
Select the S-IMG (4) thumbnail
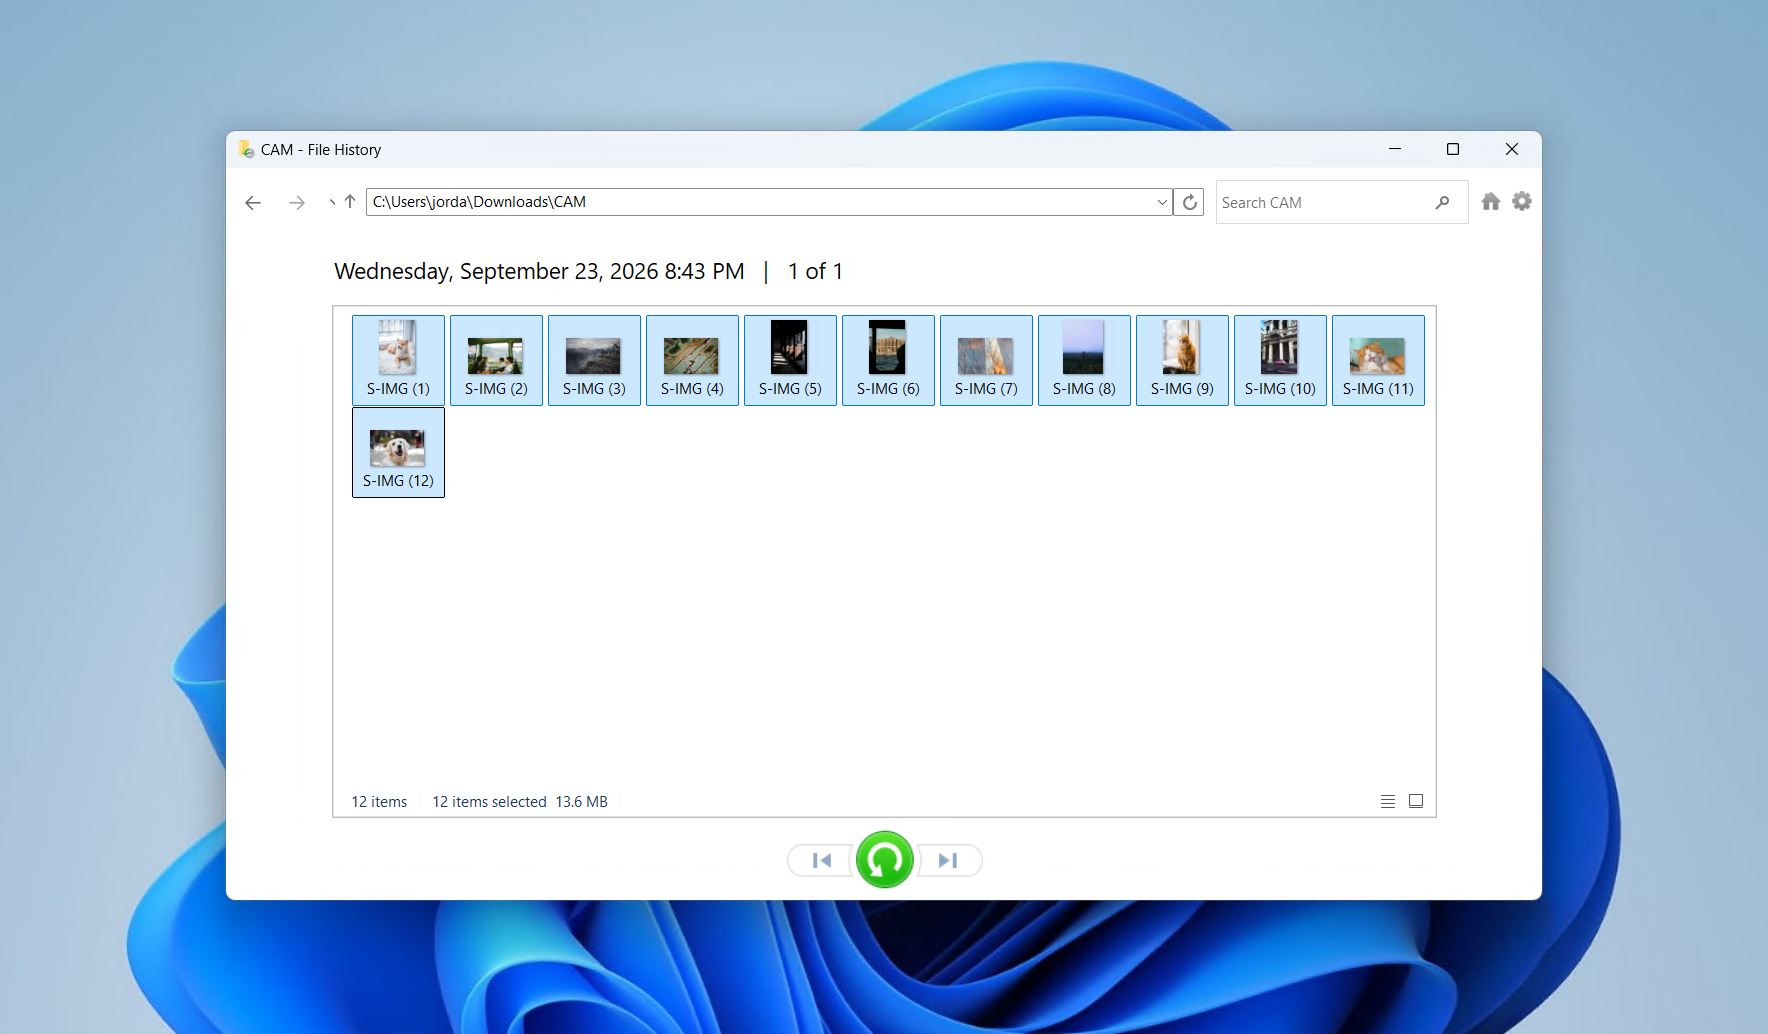(x=692, y=360)
